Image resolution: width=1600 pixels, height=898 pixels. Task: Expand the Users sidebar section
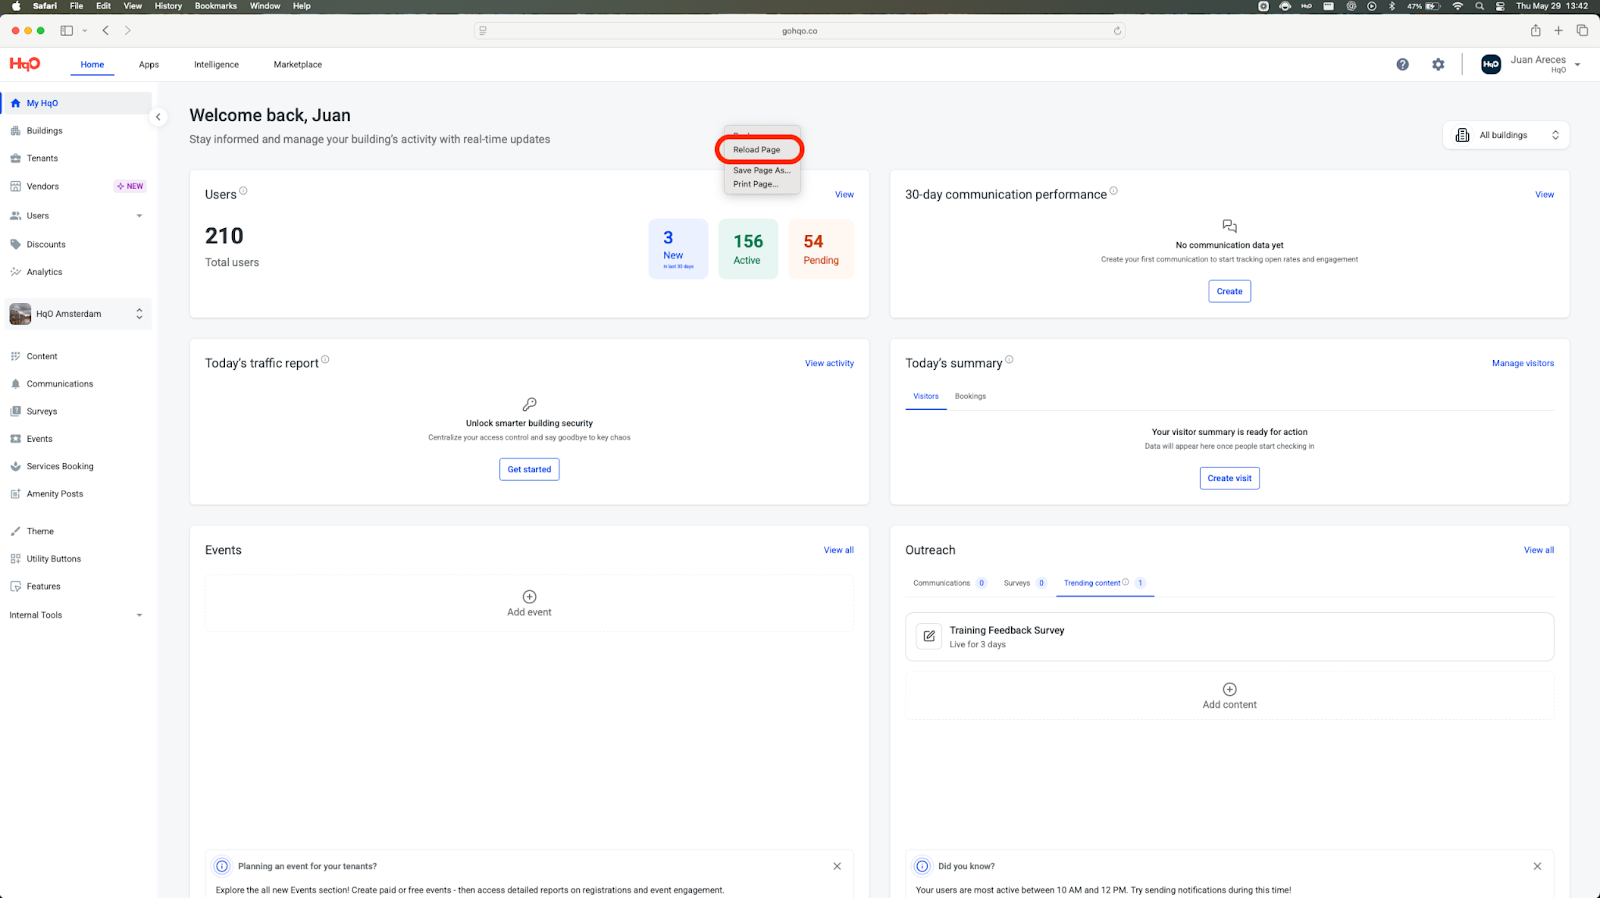coord(139,216)
